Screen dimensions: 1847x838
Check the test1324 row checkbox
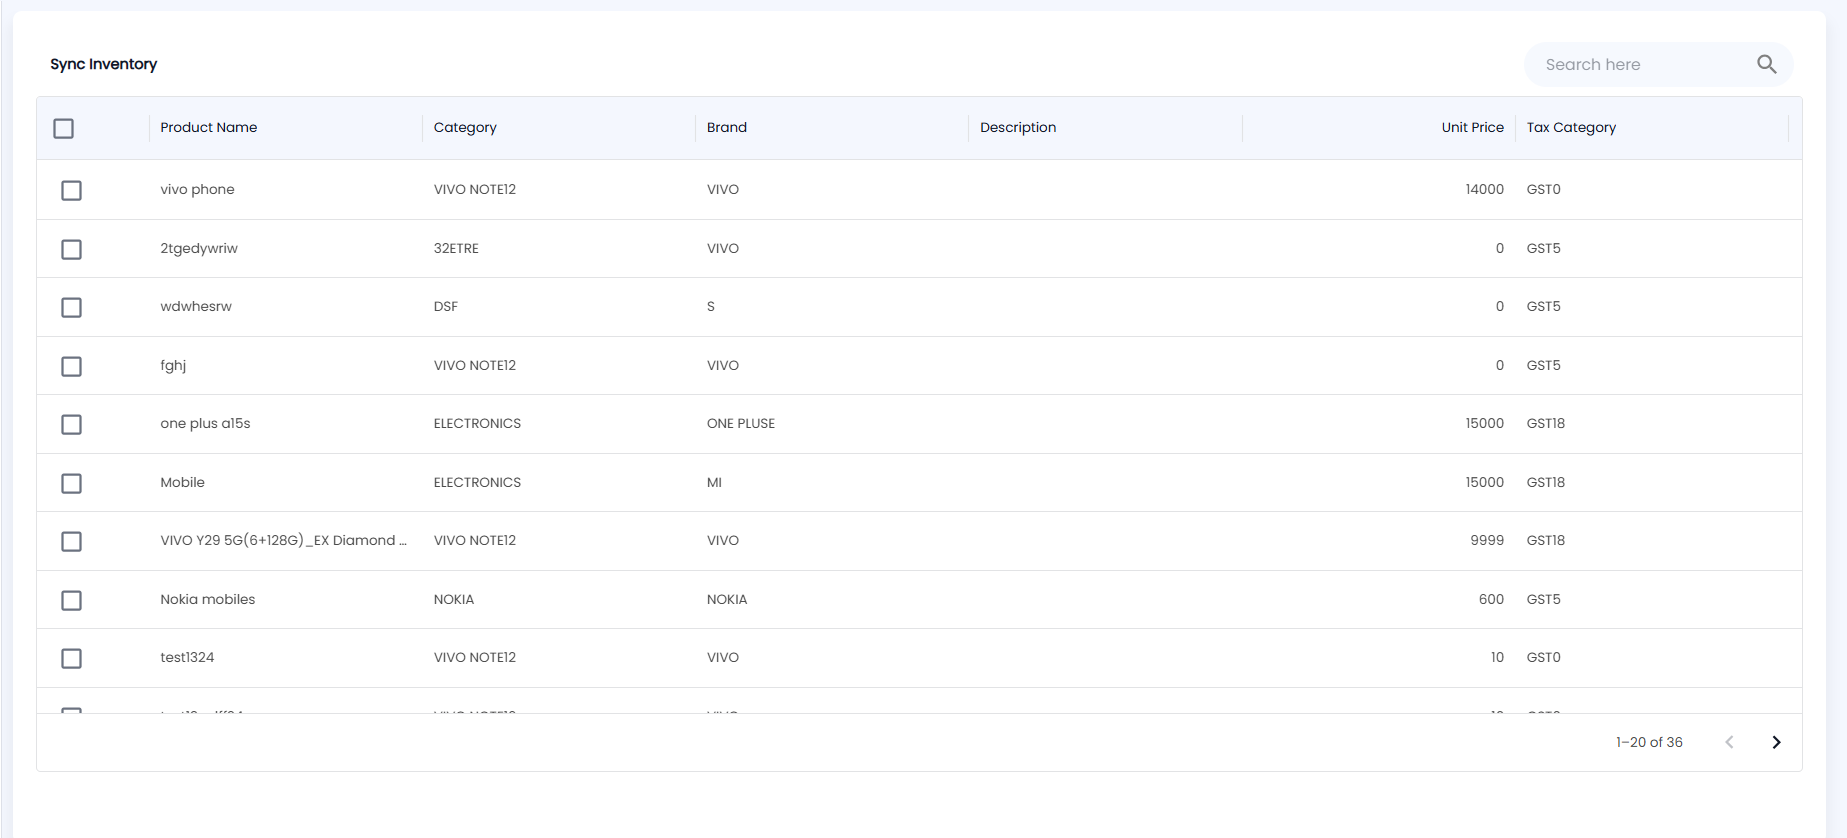coord(71,658)
